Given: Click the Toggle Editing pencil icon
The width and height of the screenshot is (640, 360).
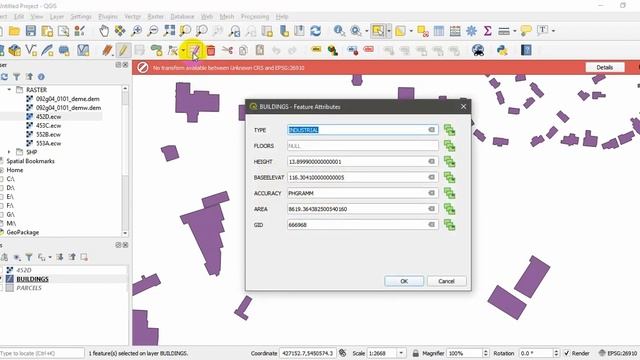Looking at the screenshot, I should tap(123, 50).
